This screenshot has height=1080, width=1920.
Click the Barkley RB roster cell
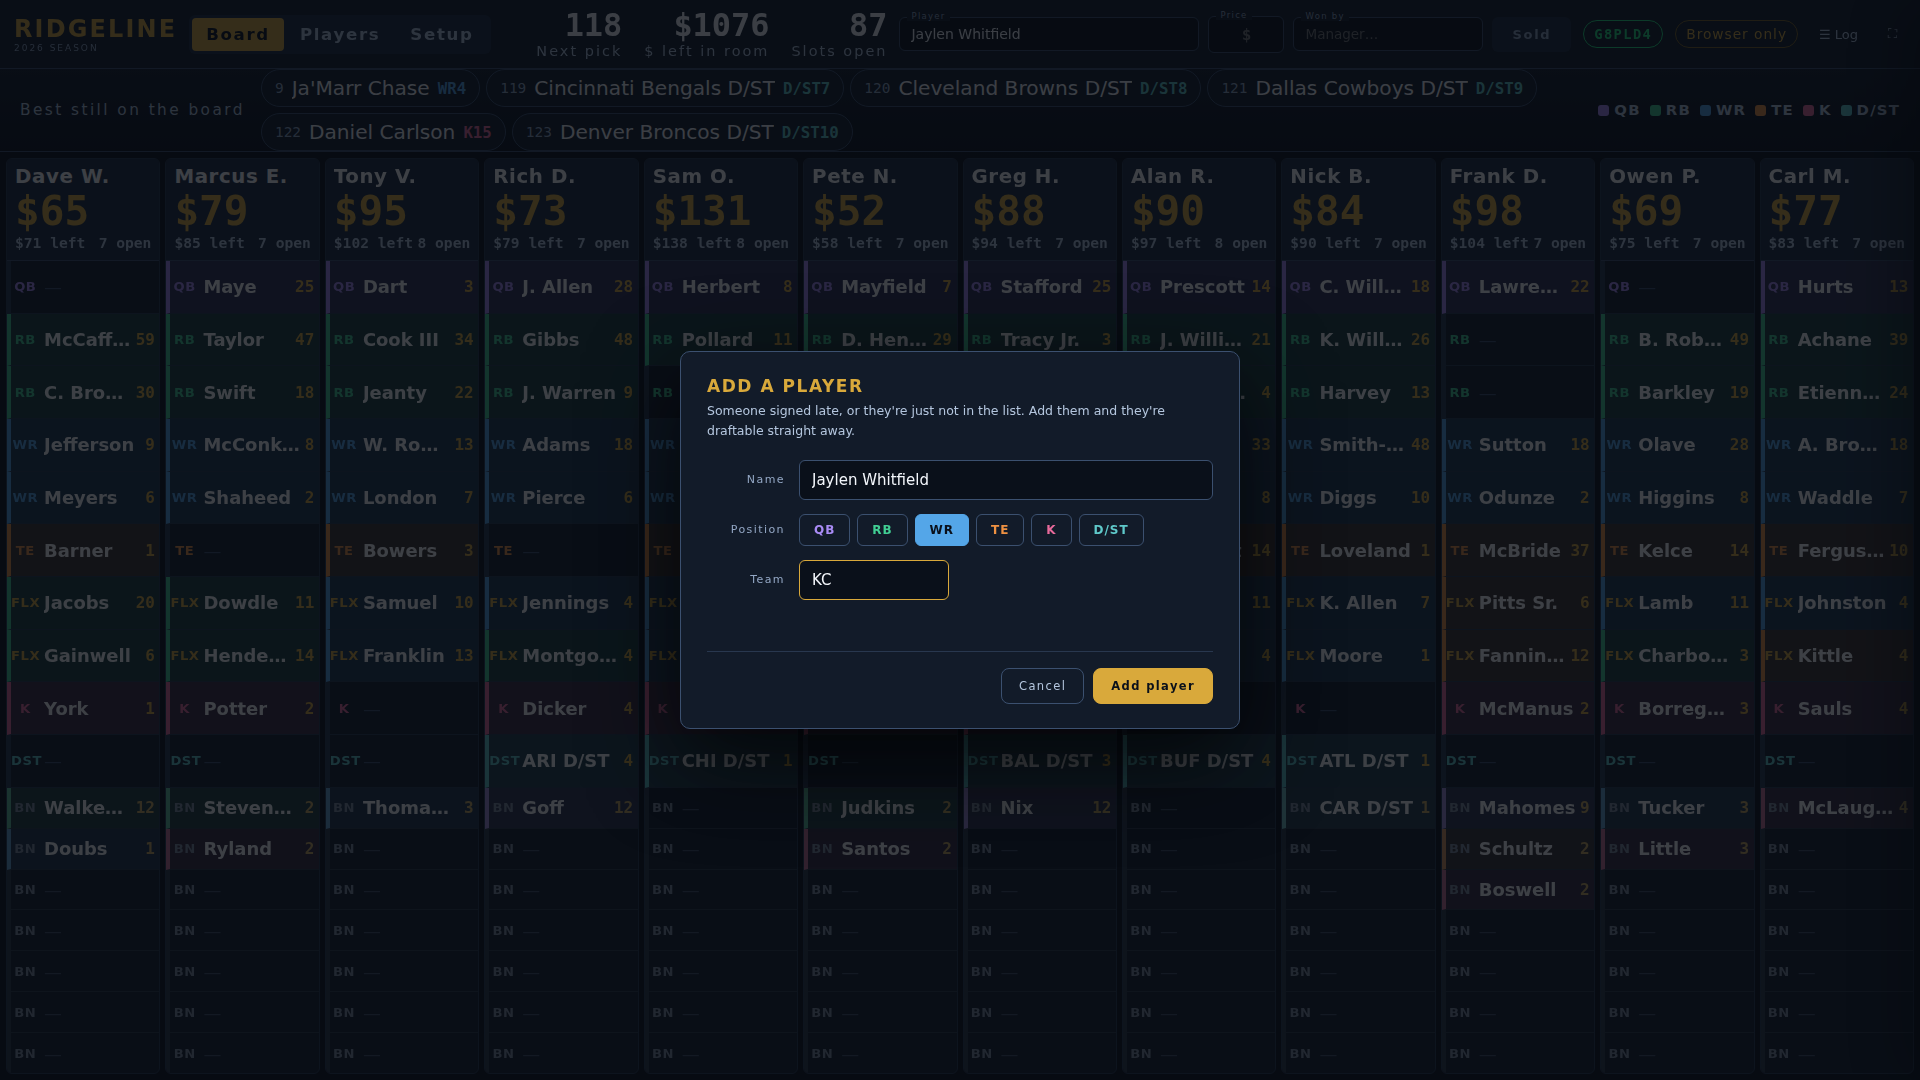point(1677,393)
